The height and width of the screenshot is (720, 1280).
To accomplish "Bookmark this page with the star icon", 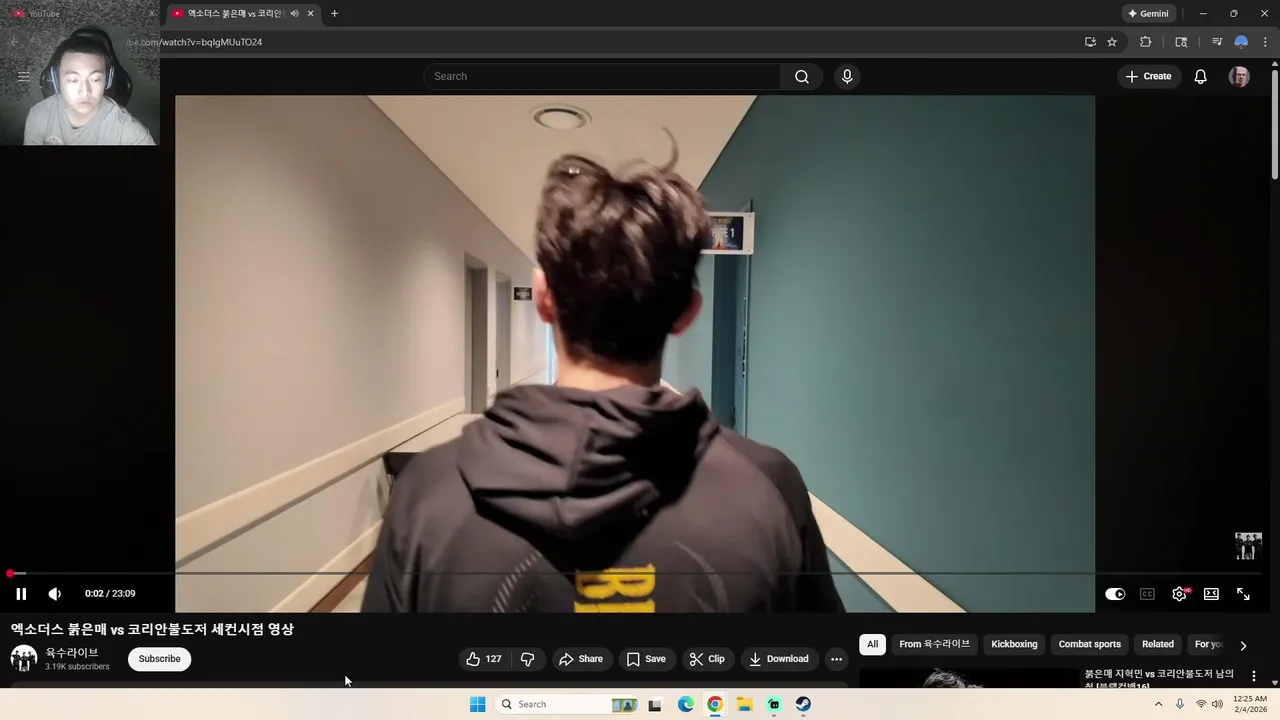I will coord(1112,42).
